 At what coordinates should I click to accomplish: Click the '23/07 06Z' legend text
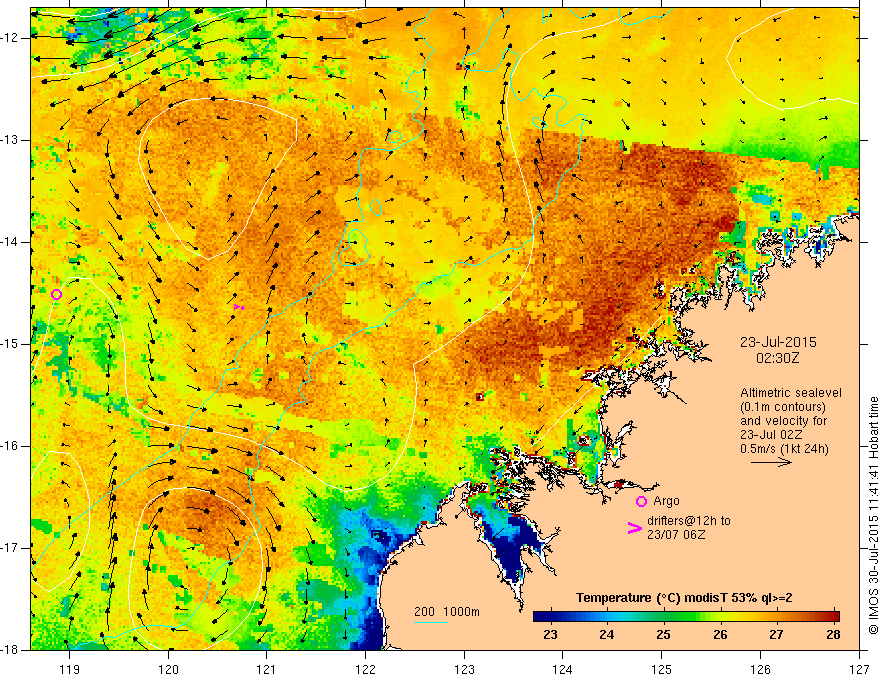(676, 535)
